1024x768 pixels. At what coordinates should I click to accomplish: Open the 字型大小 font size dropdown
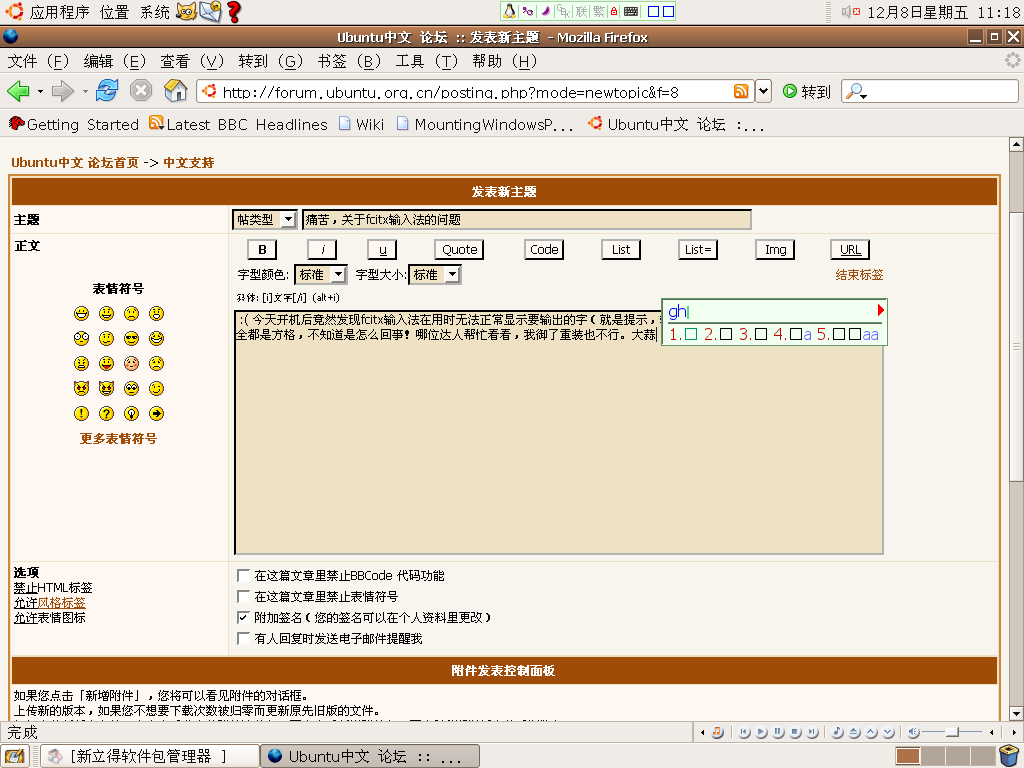[x=435, y=275]
